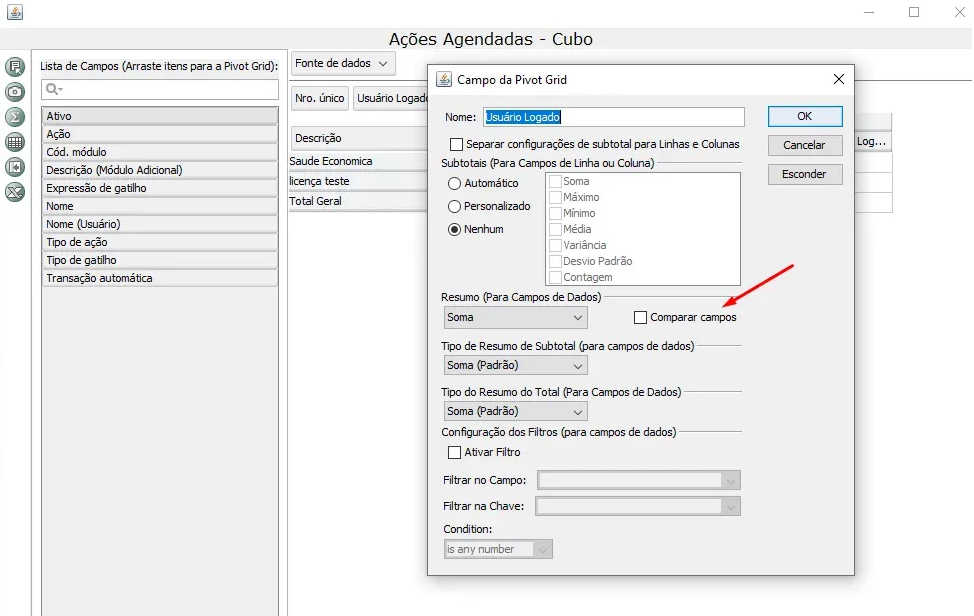Click the camera snapshot sidebar icon
The height and width of the screenshot is (616, 974).
(15, 92)
